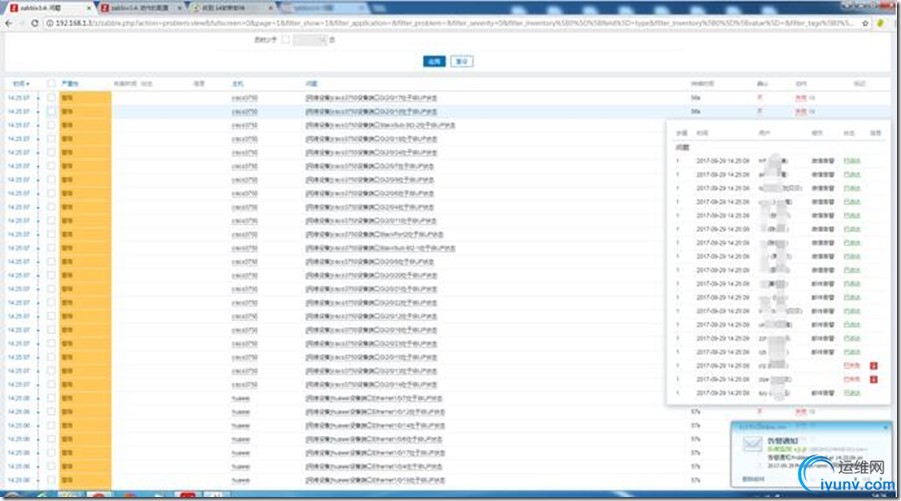Sort problems by the 严重性 column header
Image resolution: width=901 pixels, height=501 pixels.
pos(70,84)
